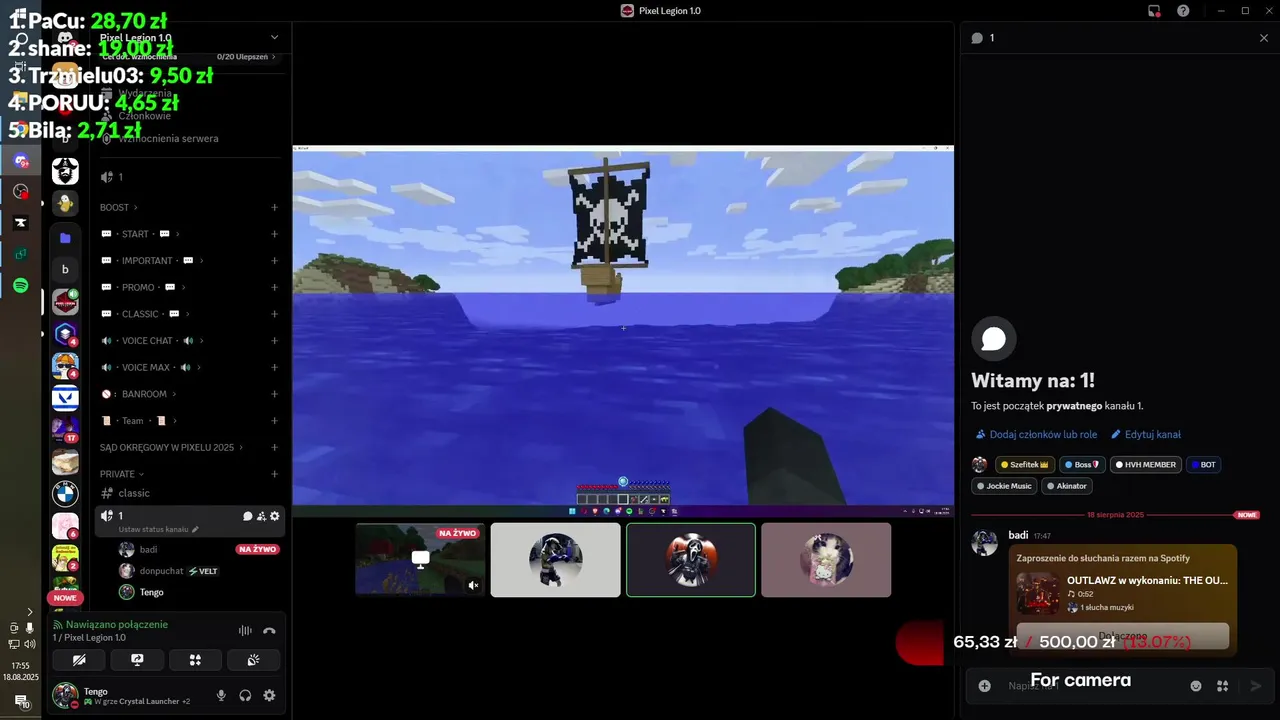This screenshot has height=720, width=1280.
Task: Click plus attachment button in chat input
Action: pyautogui.click(x=985, y=686)
